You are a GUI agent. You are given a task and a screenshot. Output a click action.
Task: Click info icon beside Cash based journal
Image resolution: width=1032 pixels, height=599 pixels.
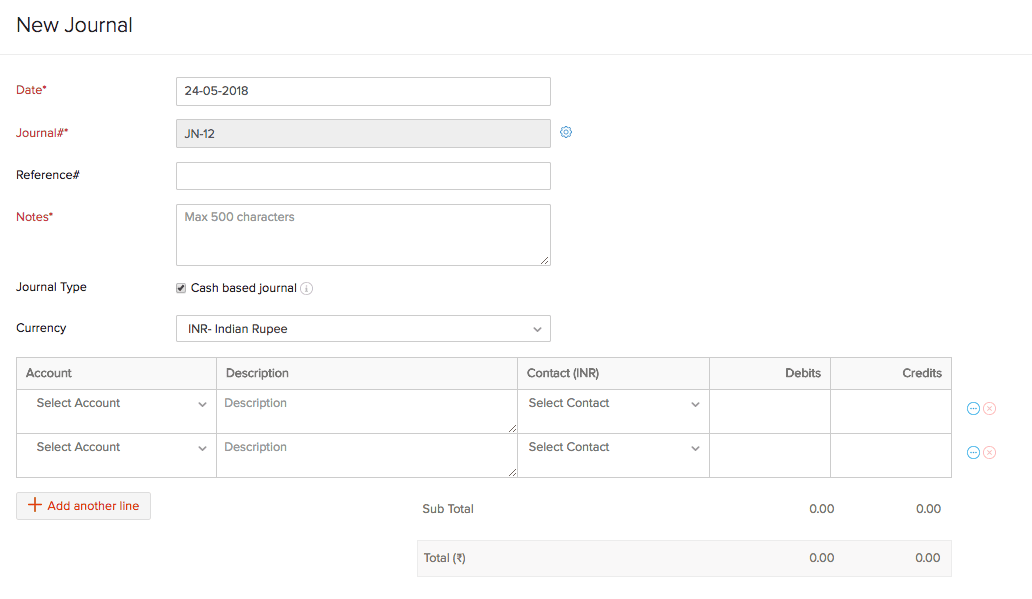pos(307,288)
